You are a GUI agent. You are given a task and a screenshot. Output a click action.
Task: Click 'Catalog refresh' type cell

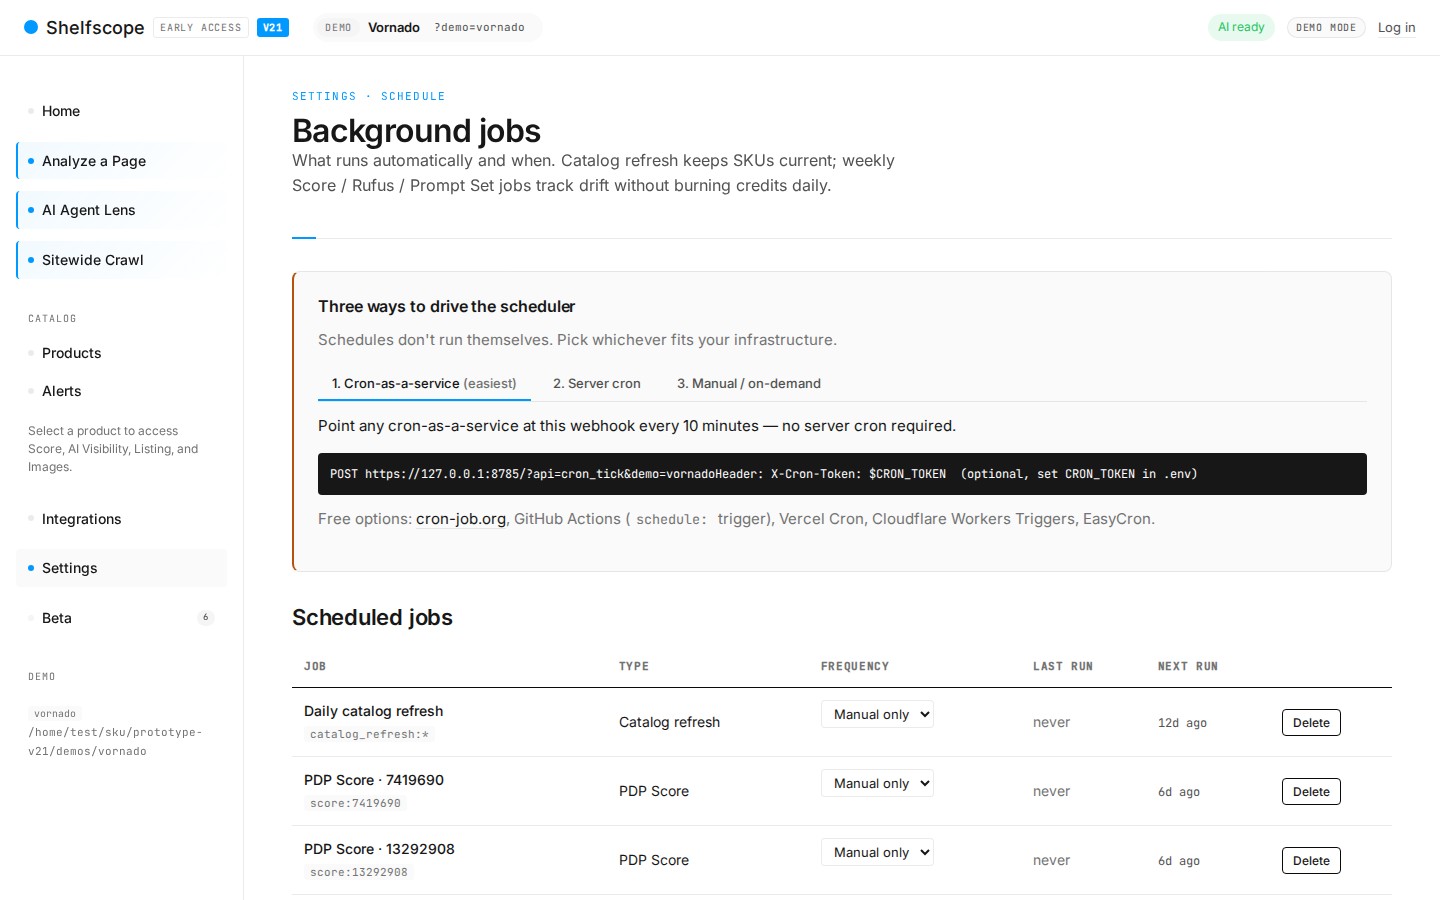click(669, 722)
